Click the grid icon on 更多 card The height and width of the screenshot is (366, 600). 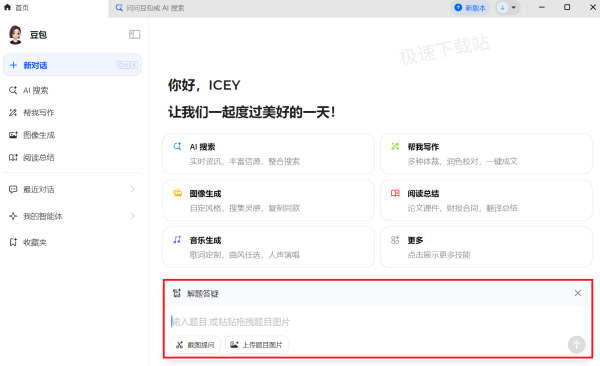[x=395, y=240]
